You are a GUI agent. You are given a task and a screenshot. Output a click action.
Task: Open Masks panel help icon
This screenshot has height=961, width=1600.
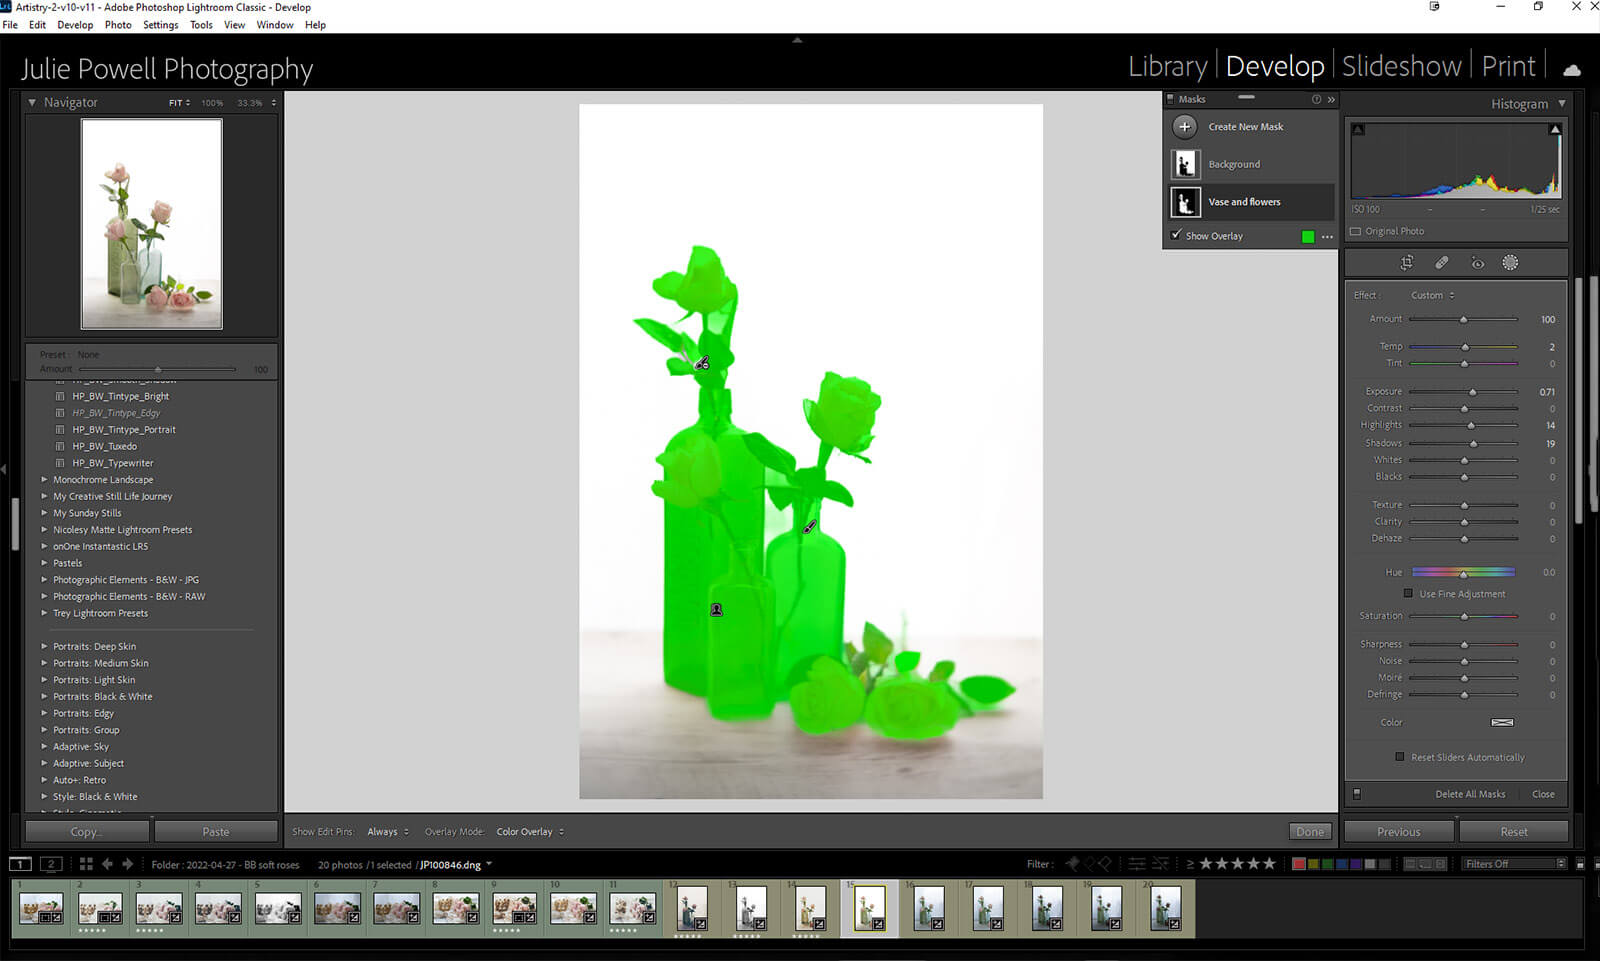(x=1316, y=99)
